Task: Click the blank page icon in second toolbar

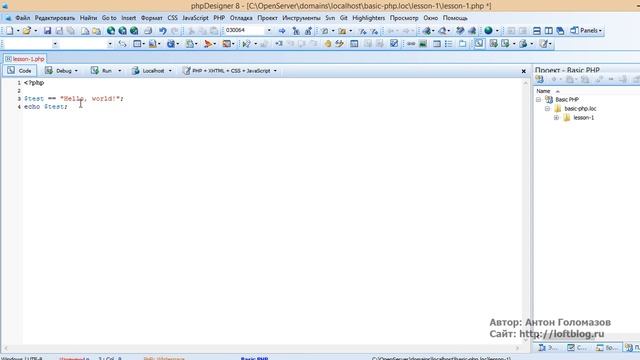Action: click(x=462, y=44)
